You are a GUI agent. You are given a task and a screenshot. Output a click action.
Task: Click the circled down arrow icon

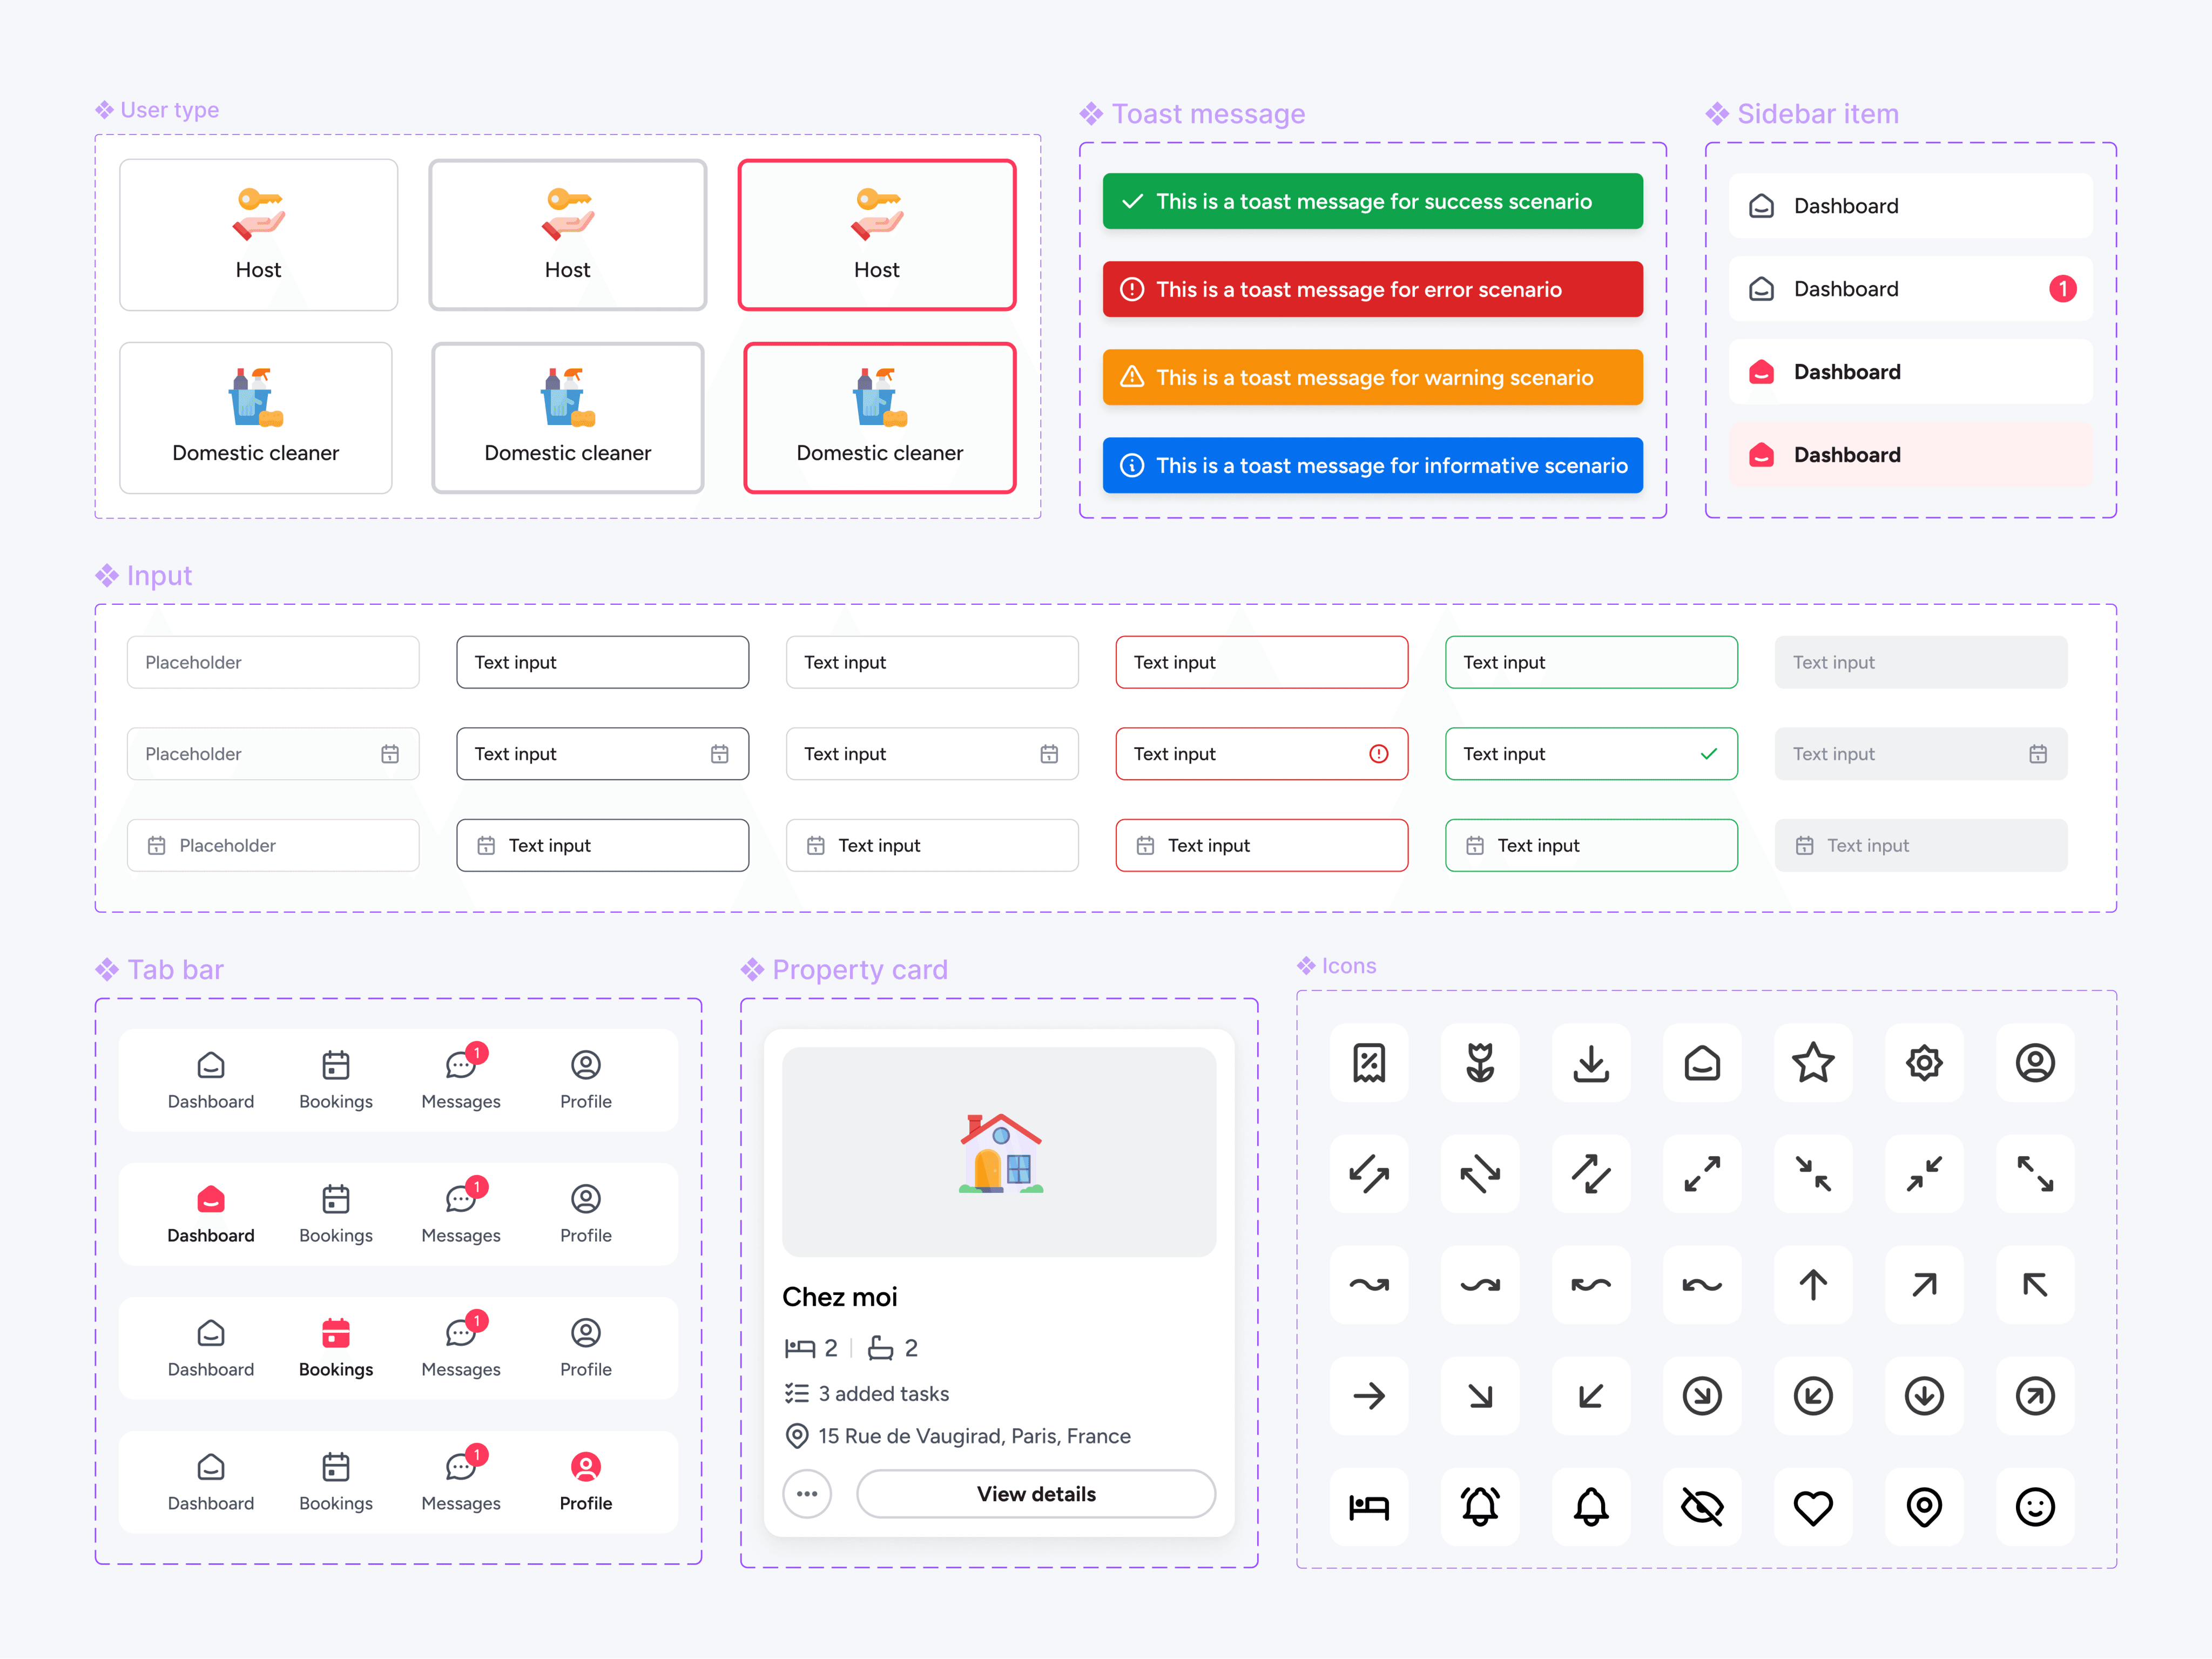[x=1924, y=1396]
